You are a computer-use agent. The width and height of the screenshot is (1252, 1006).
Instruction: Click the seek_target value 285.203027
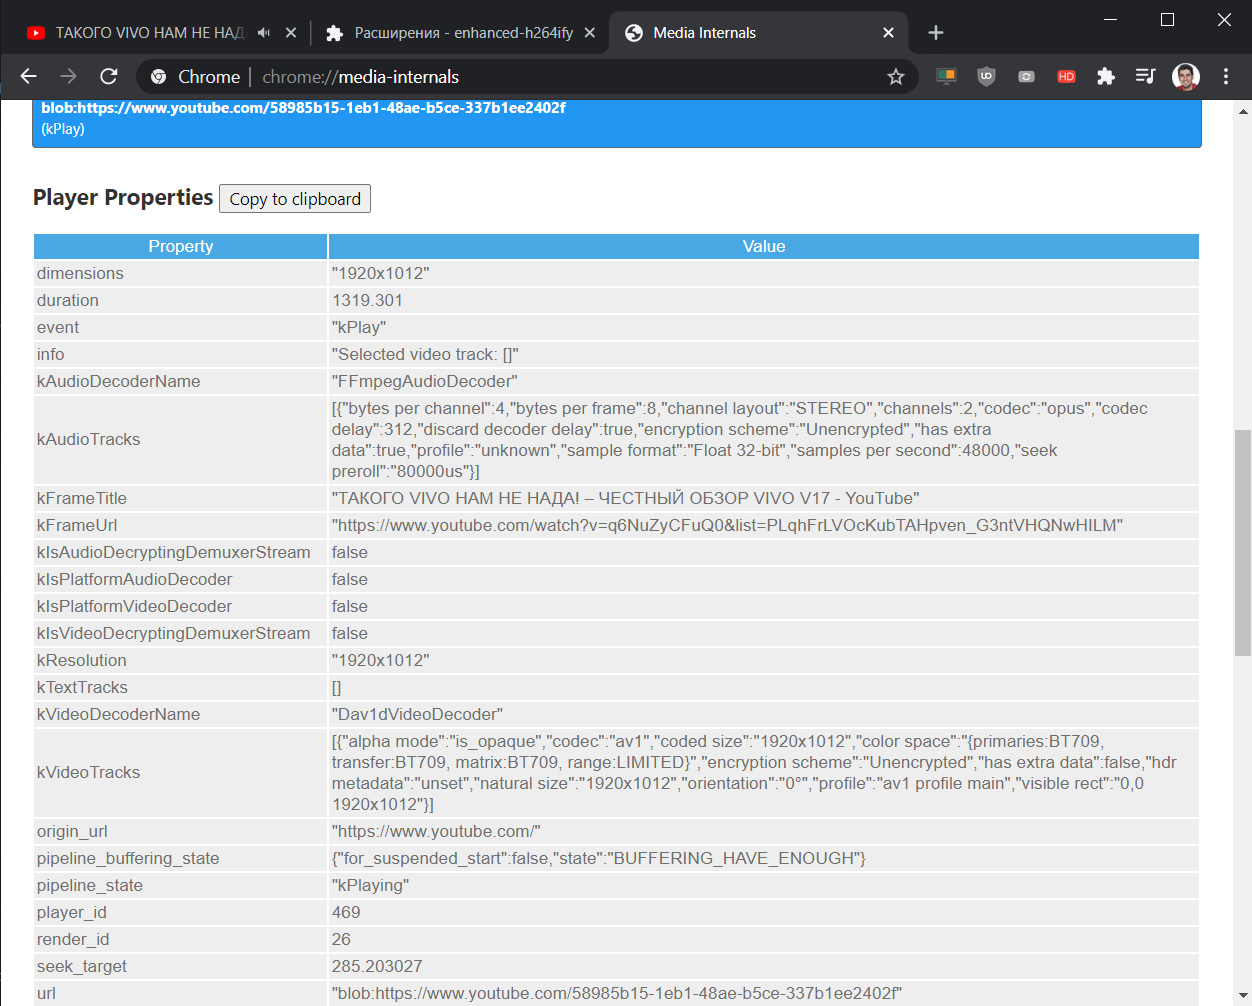point(377,966)
